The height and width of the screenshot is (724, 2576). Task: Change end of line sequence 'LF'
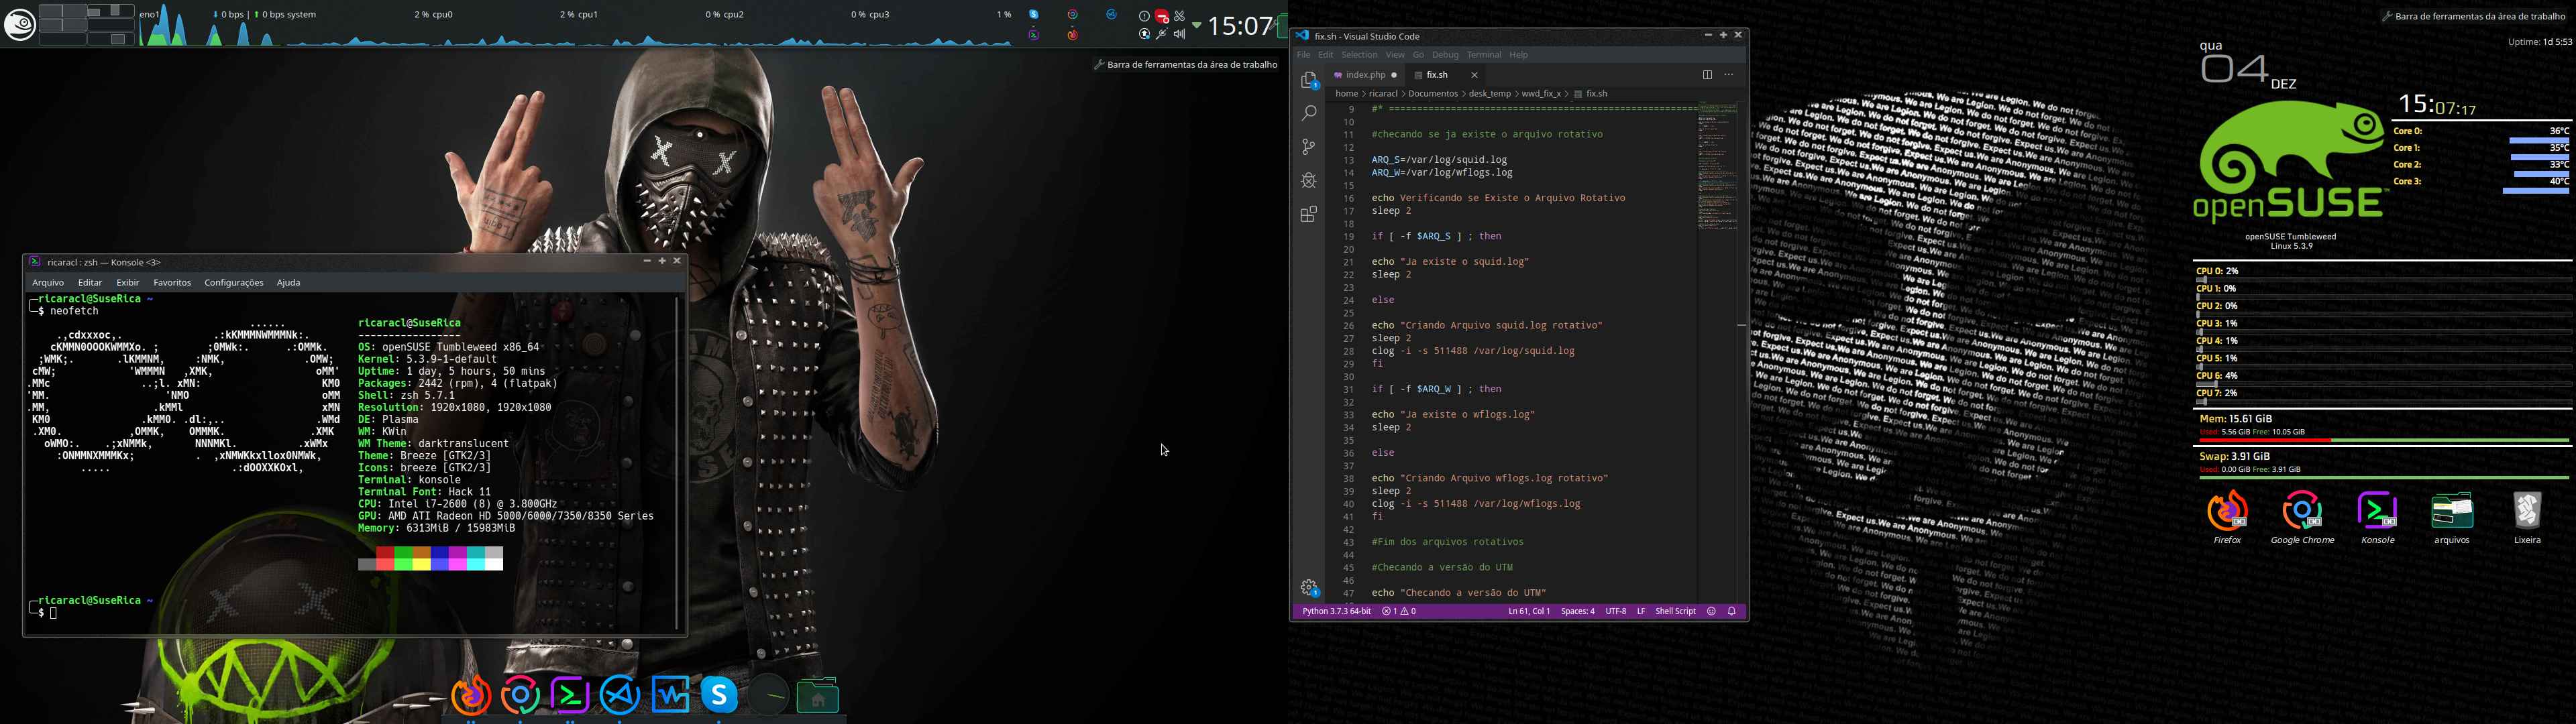[1641, 611]
